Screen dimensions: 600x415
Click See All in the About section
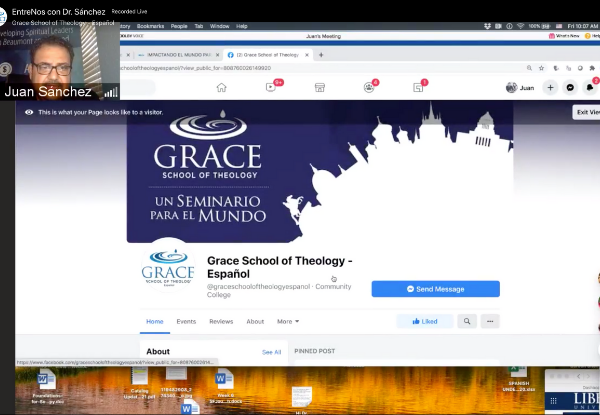click(271, 352)
